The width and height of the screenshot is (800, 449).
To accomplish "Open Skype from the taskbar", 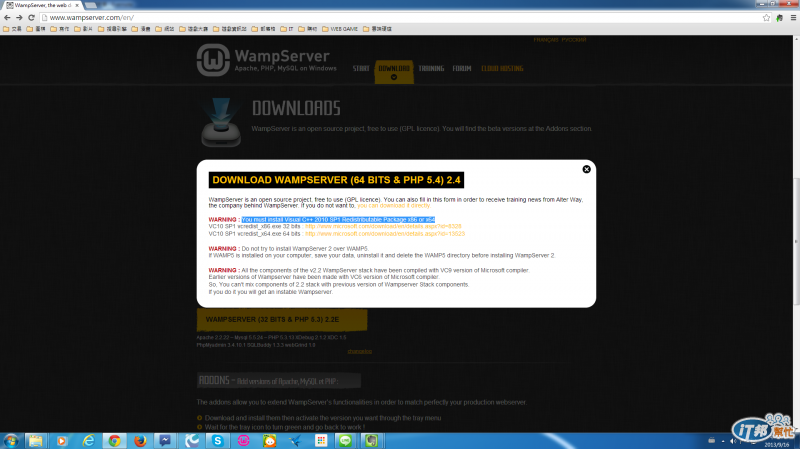I will [217, 441].
